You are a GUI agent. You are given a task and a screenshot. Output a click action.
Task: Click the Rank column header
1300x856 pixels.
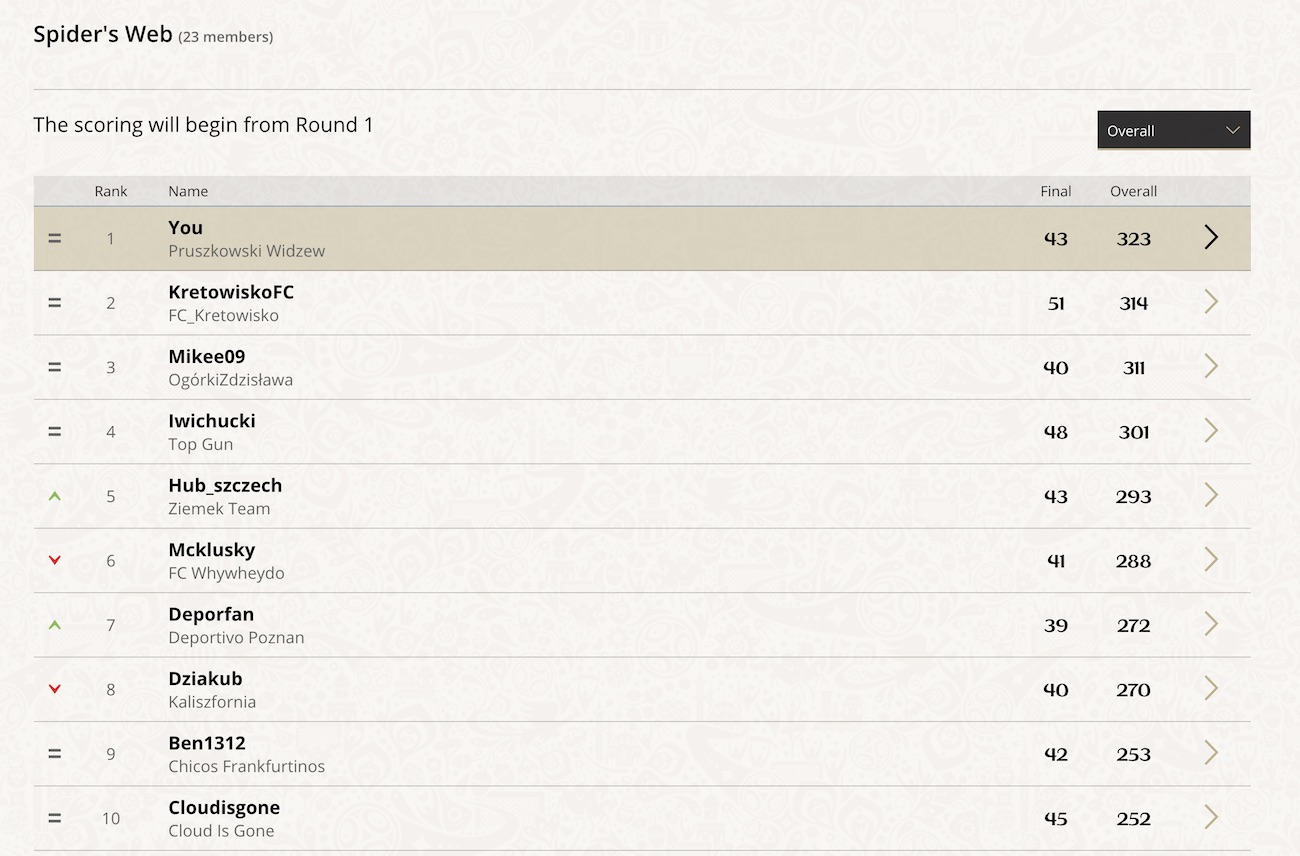111,191
